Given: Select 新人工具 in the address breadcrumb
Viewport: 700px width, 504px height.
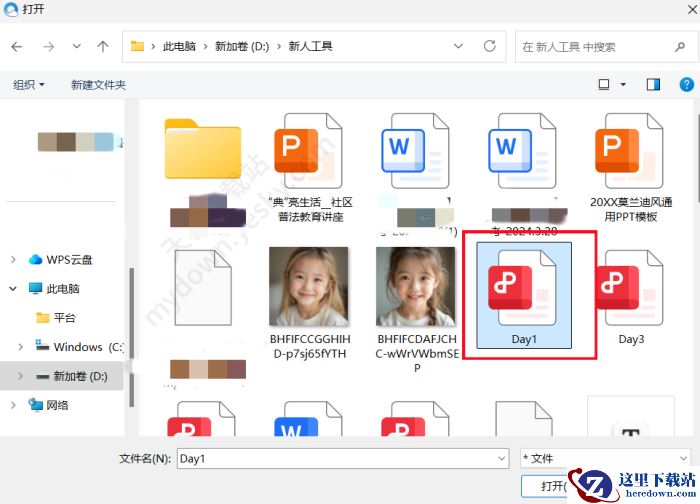Looking at the screenshot, I should tap(310, 46).
